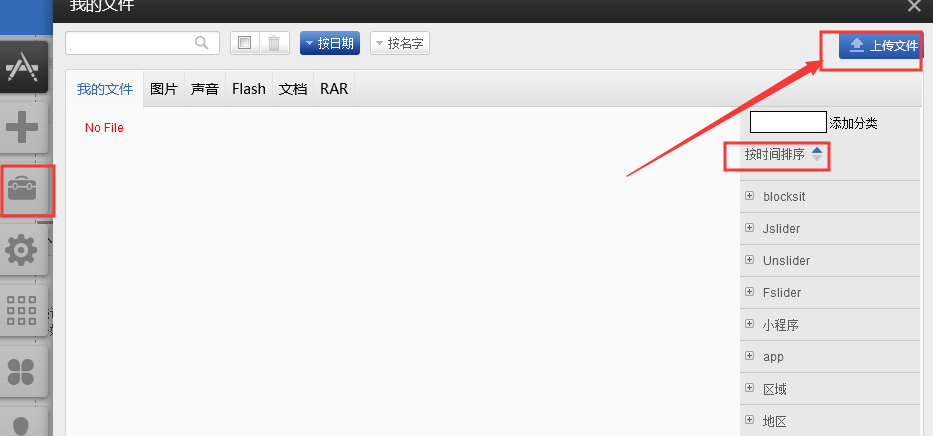Viewport: 933px width, 436px height.
Task: Expand the 小程序 category
Action: coord(750,324)
